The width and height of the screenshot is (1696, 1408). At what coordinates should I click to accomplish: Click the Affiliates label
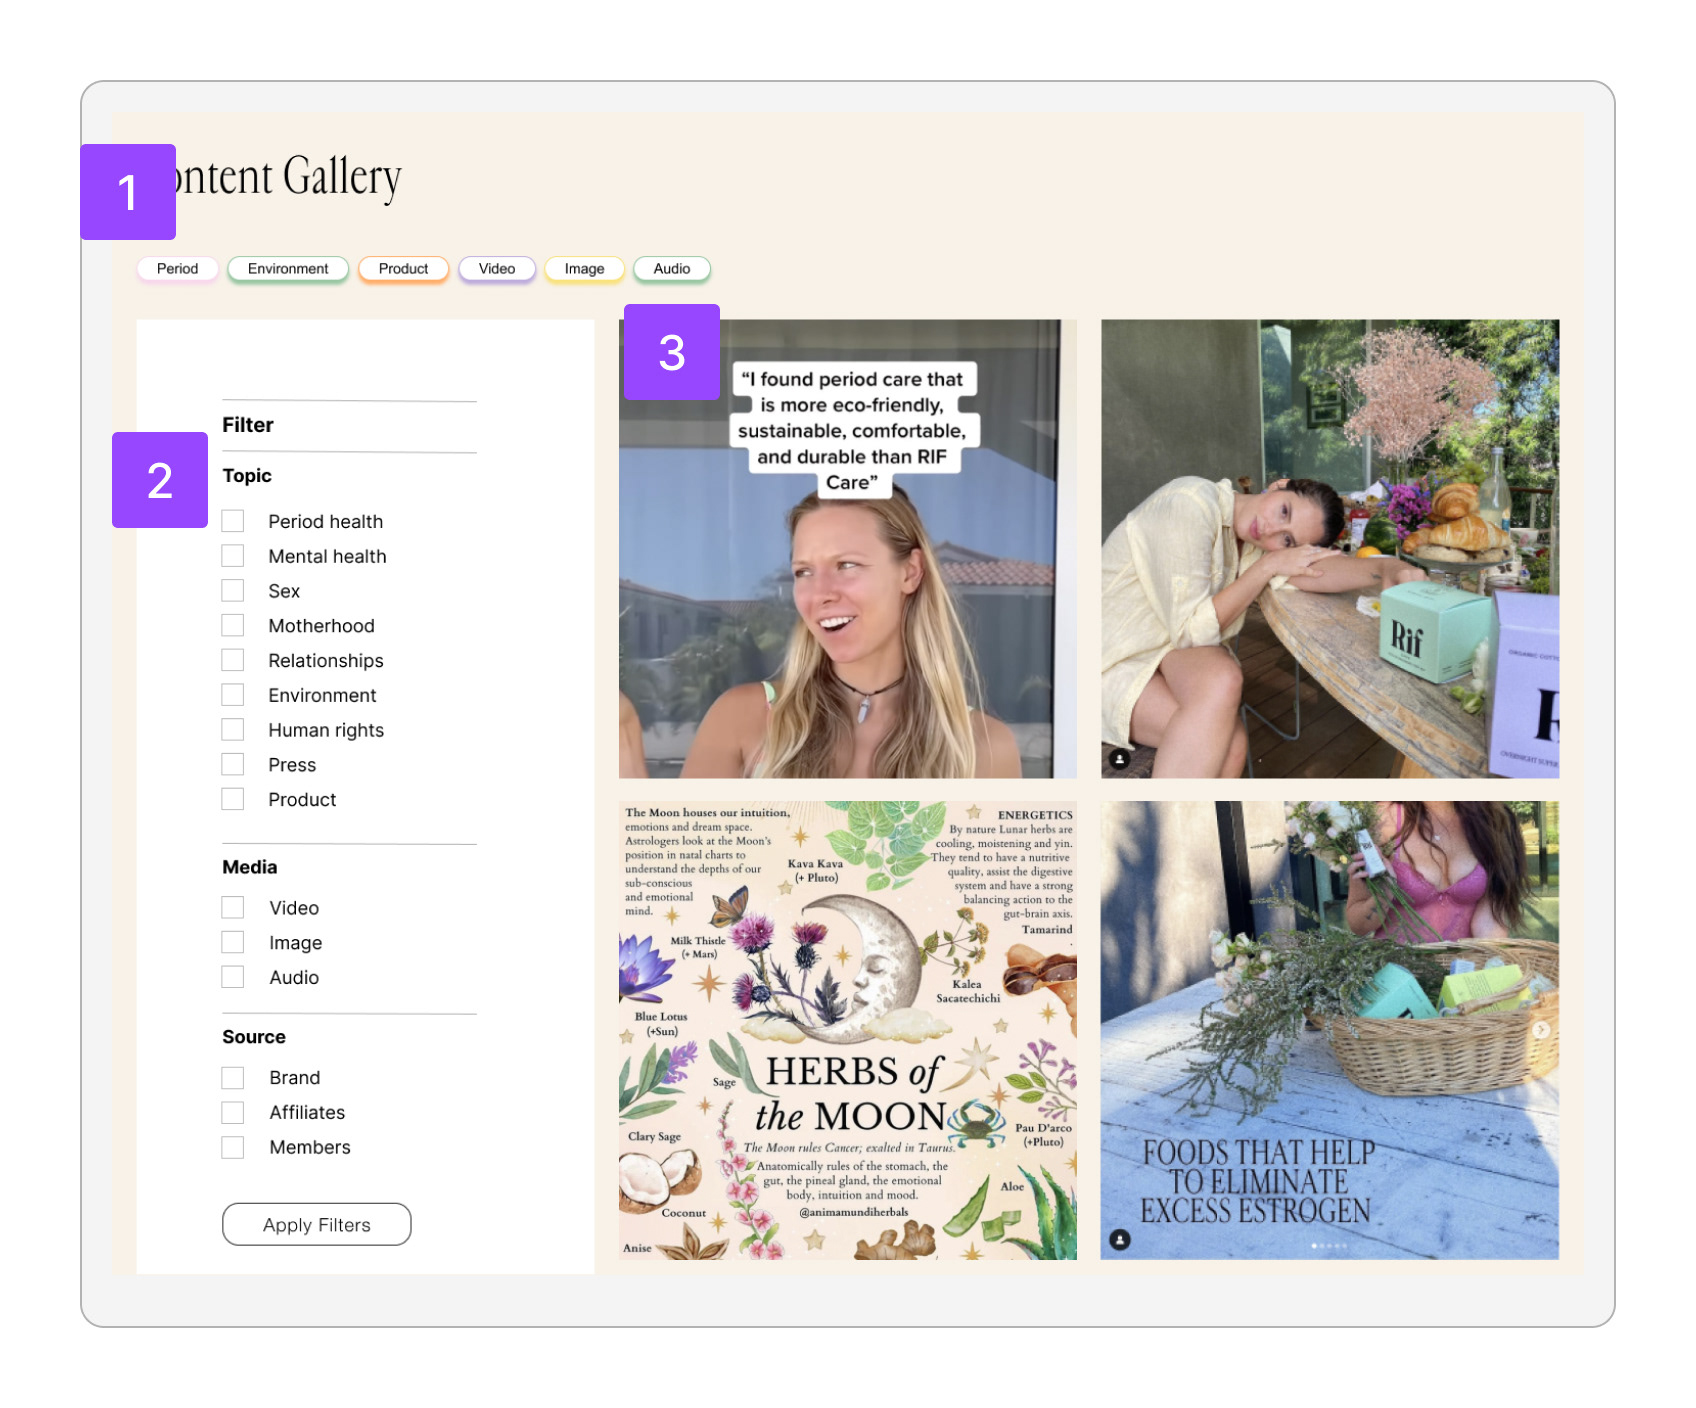pos(307,1113)
